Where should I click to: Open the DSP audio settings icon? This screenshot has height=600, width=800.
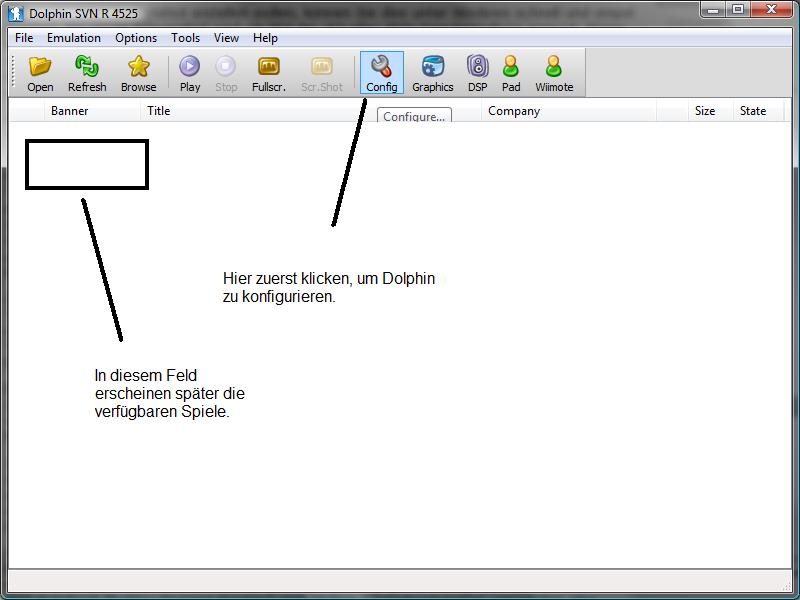(x=478, y=73)
